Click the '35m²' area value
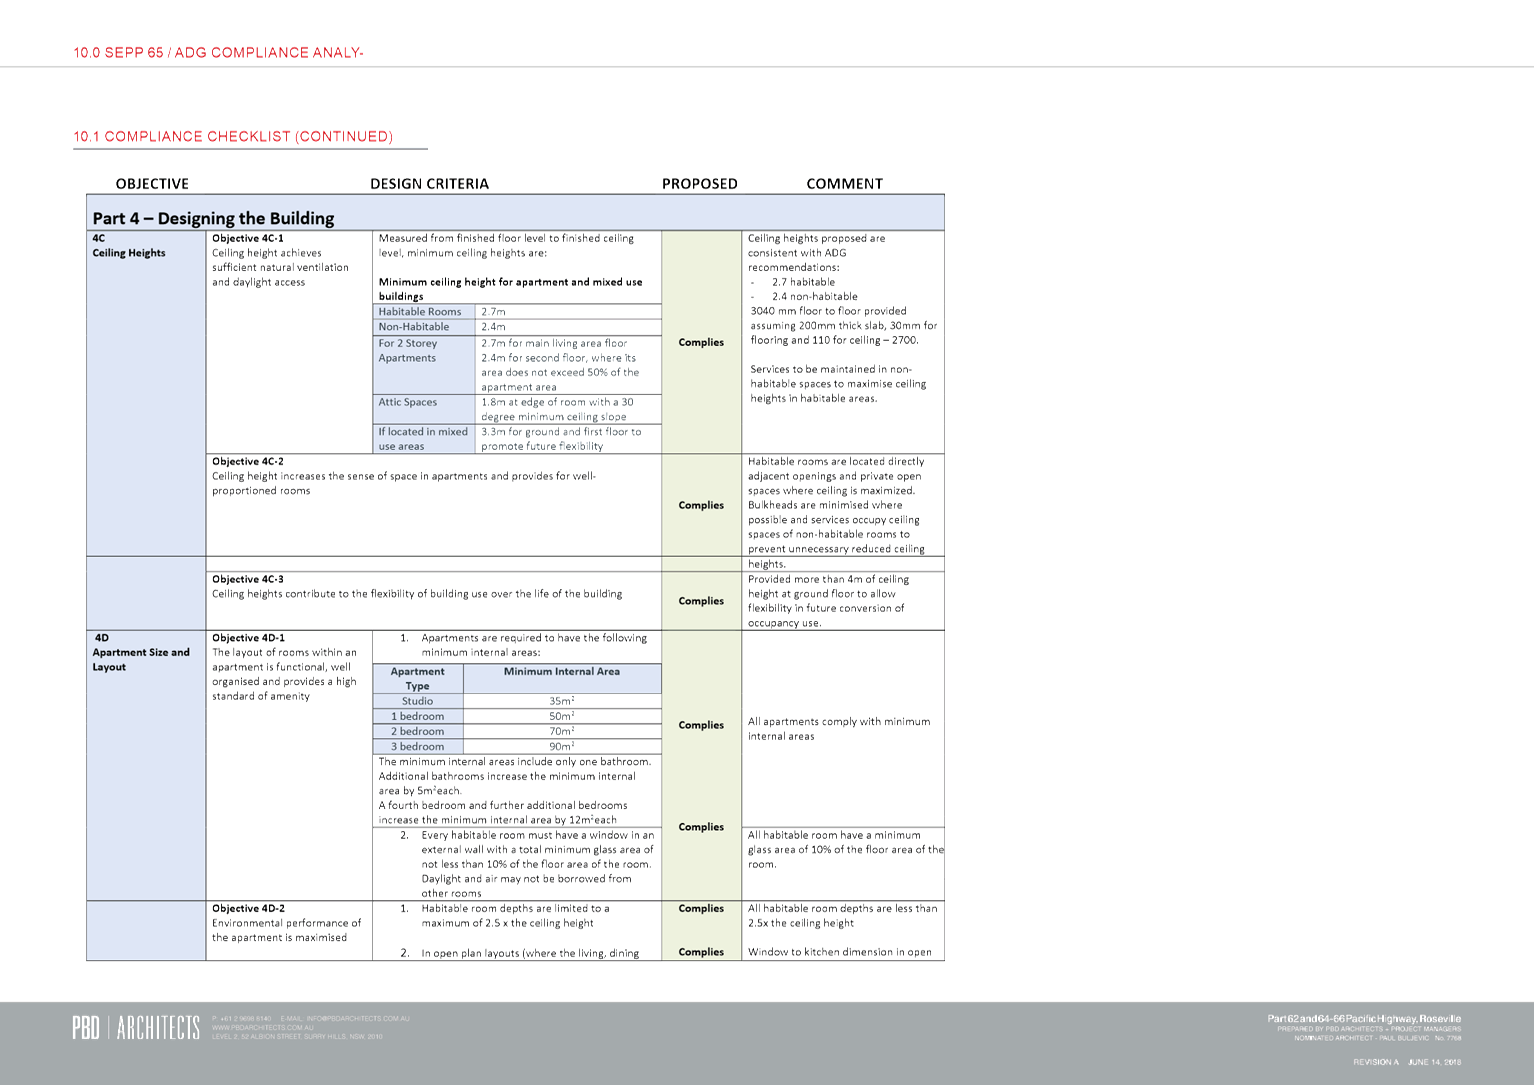1534x1085 pixels. pyautogui.click(x=562, y=701)
